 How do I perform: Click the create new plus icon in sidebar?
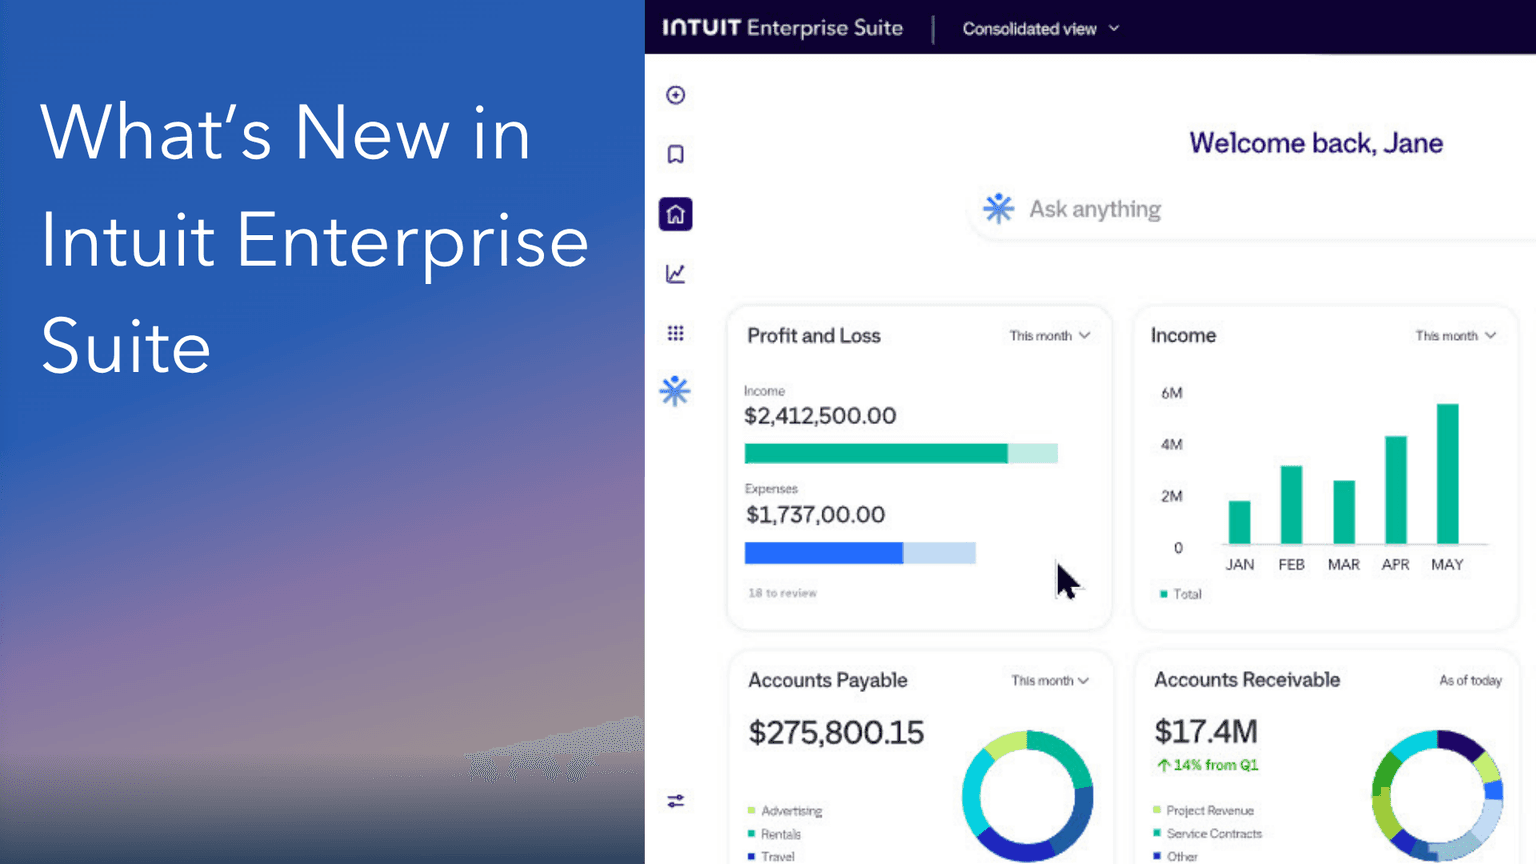(x=676, y=95)
